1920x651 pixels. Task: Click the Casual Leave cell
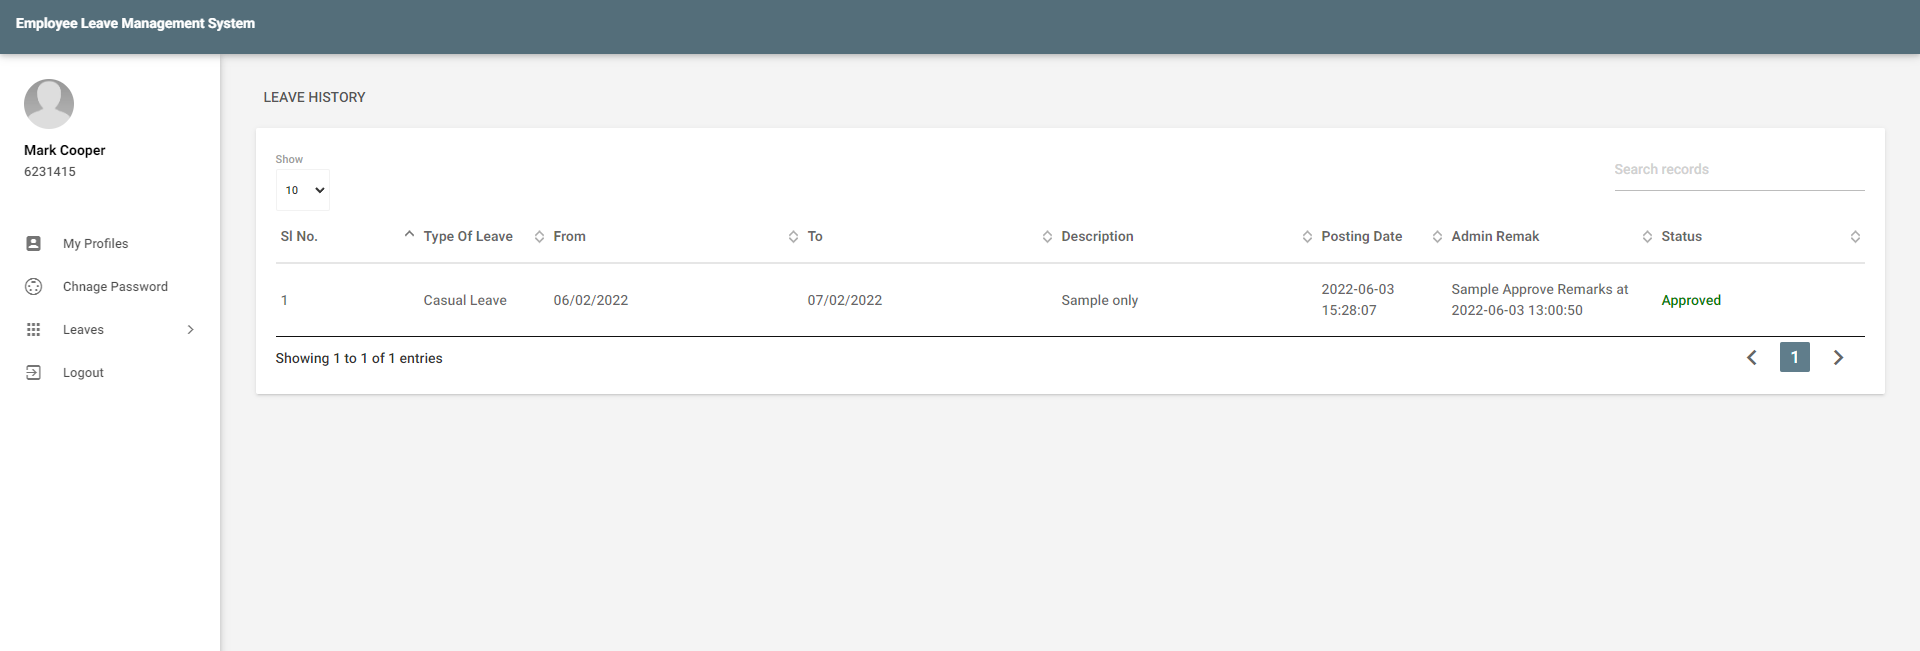(465, 300)
